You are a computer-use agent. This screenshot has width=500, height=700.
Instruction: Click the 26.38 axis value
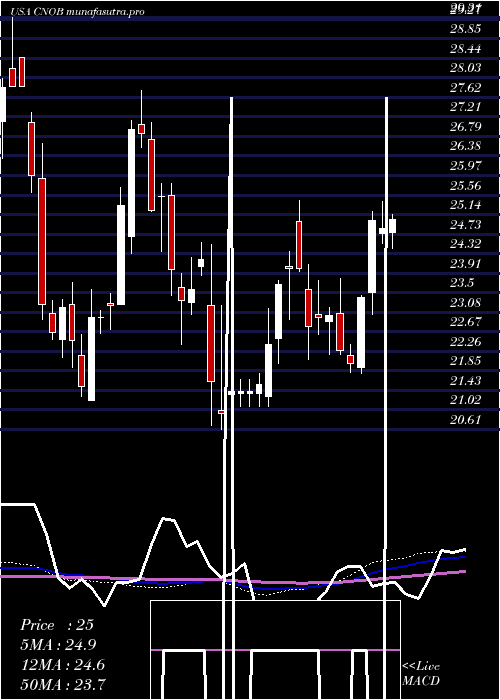coord(466,146)
